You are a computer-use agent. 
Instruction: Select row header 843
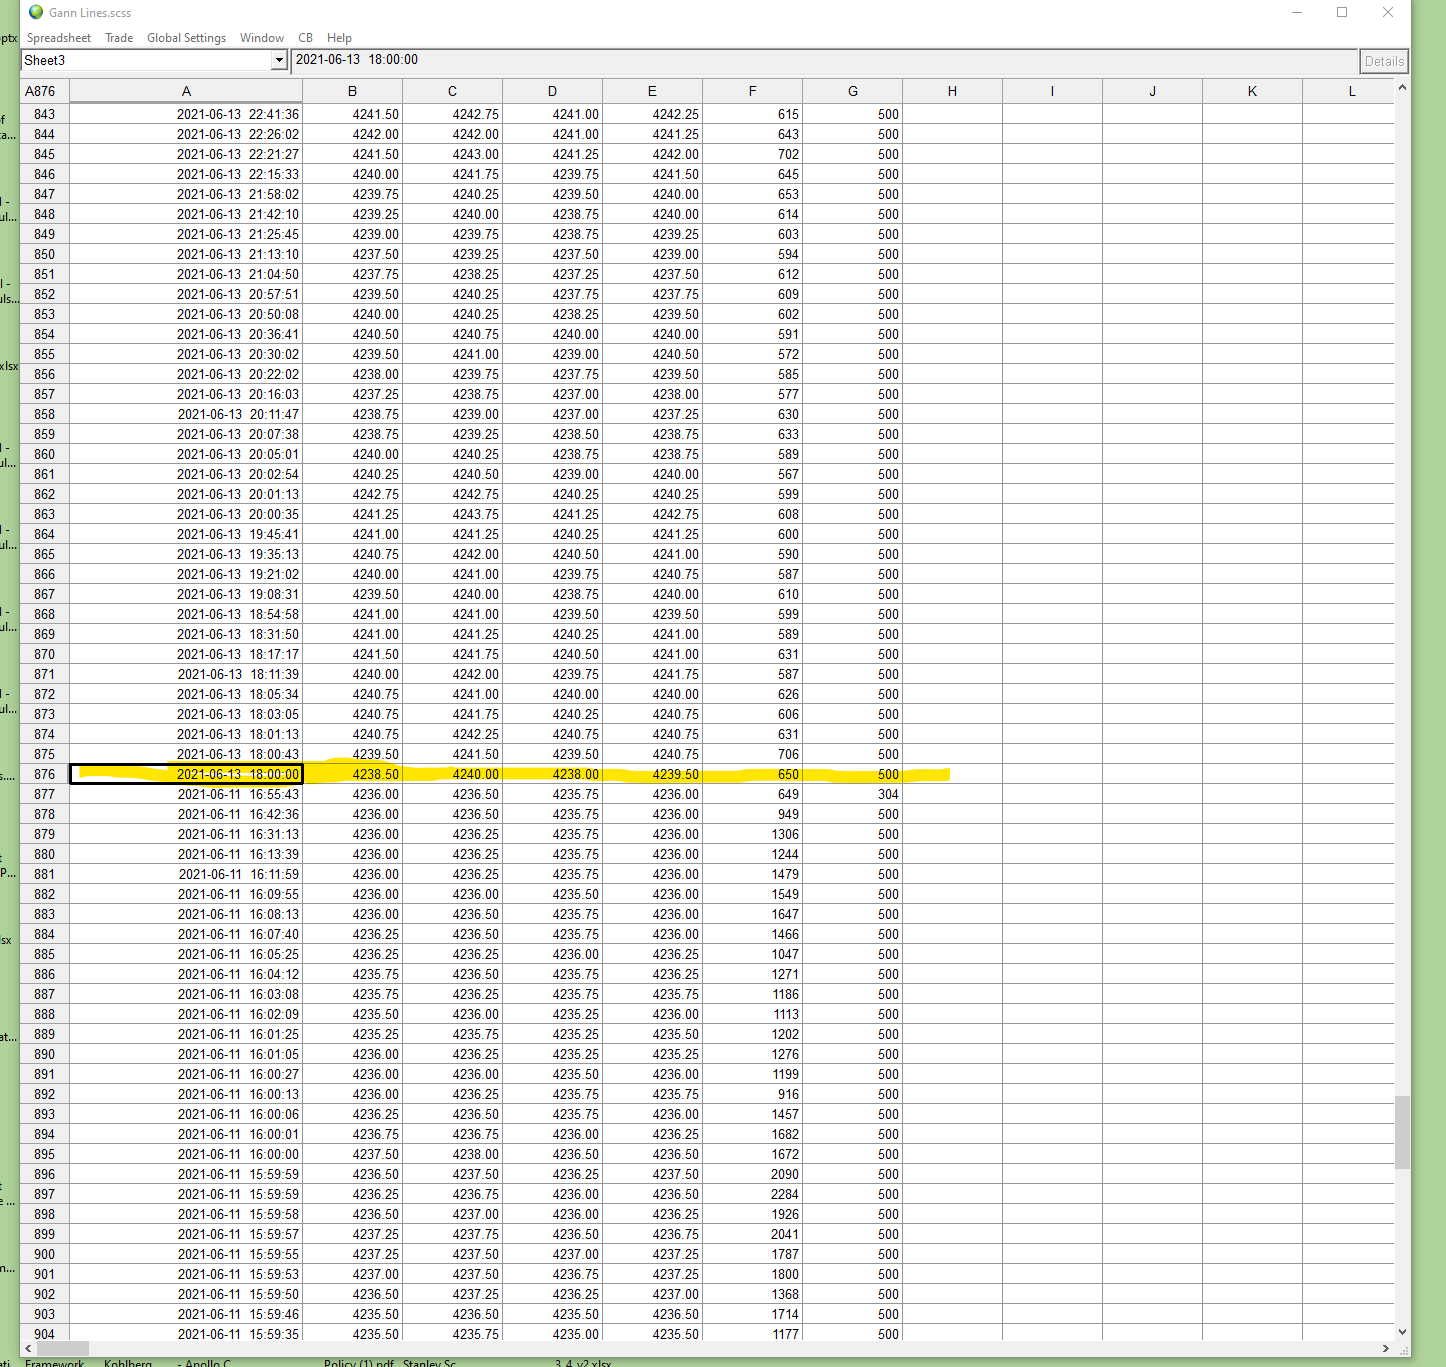click(x=44, y=114)
